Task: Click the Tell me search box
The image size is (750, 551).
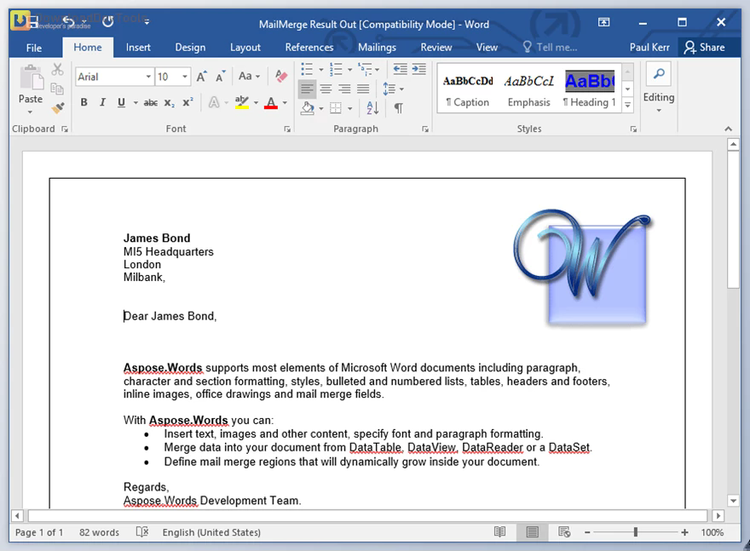Action: (x=550, y=47)
